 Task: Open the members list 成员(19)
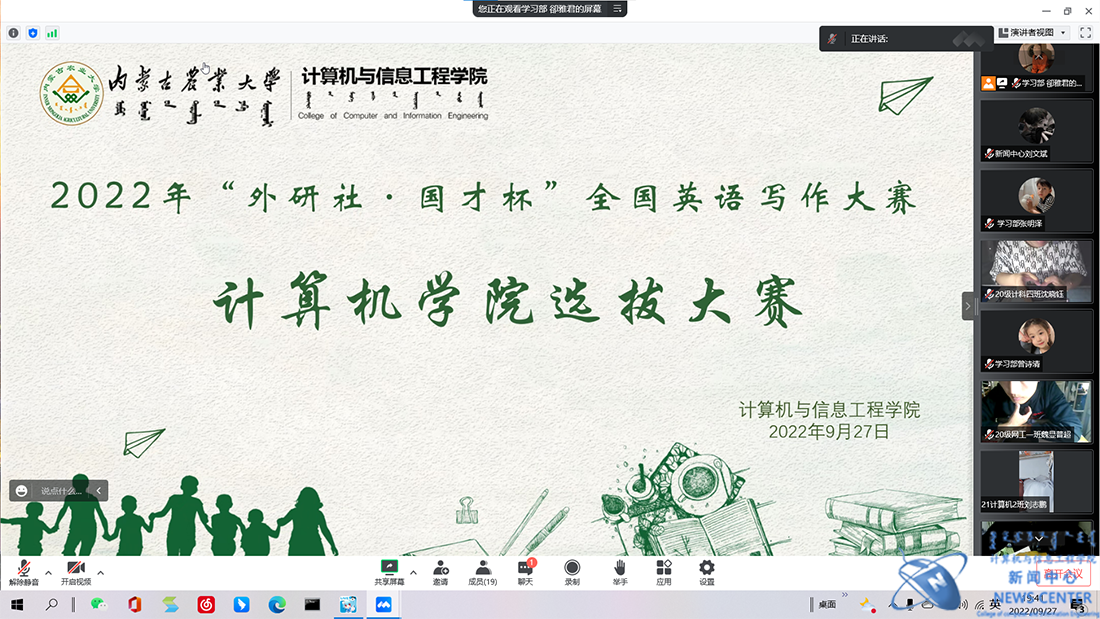[x=483, y=572]
